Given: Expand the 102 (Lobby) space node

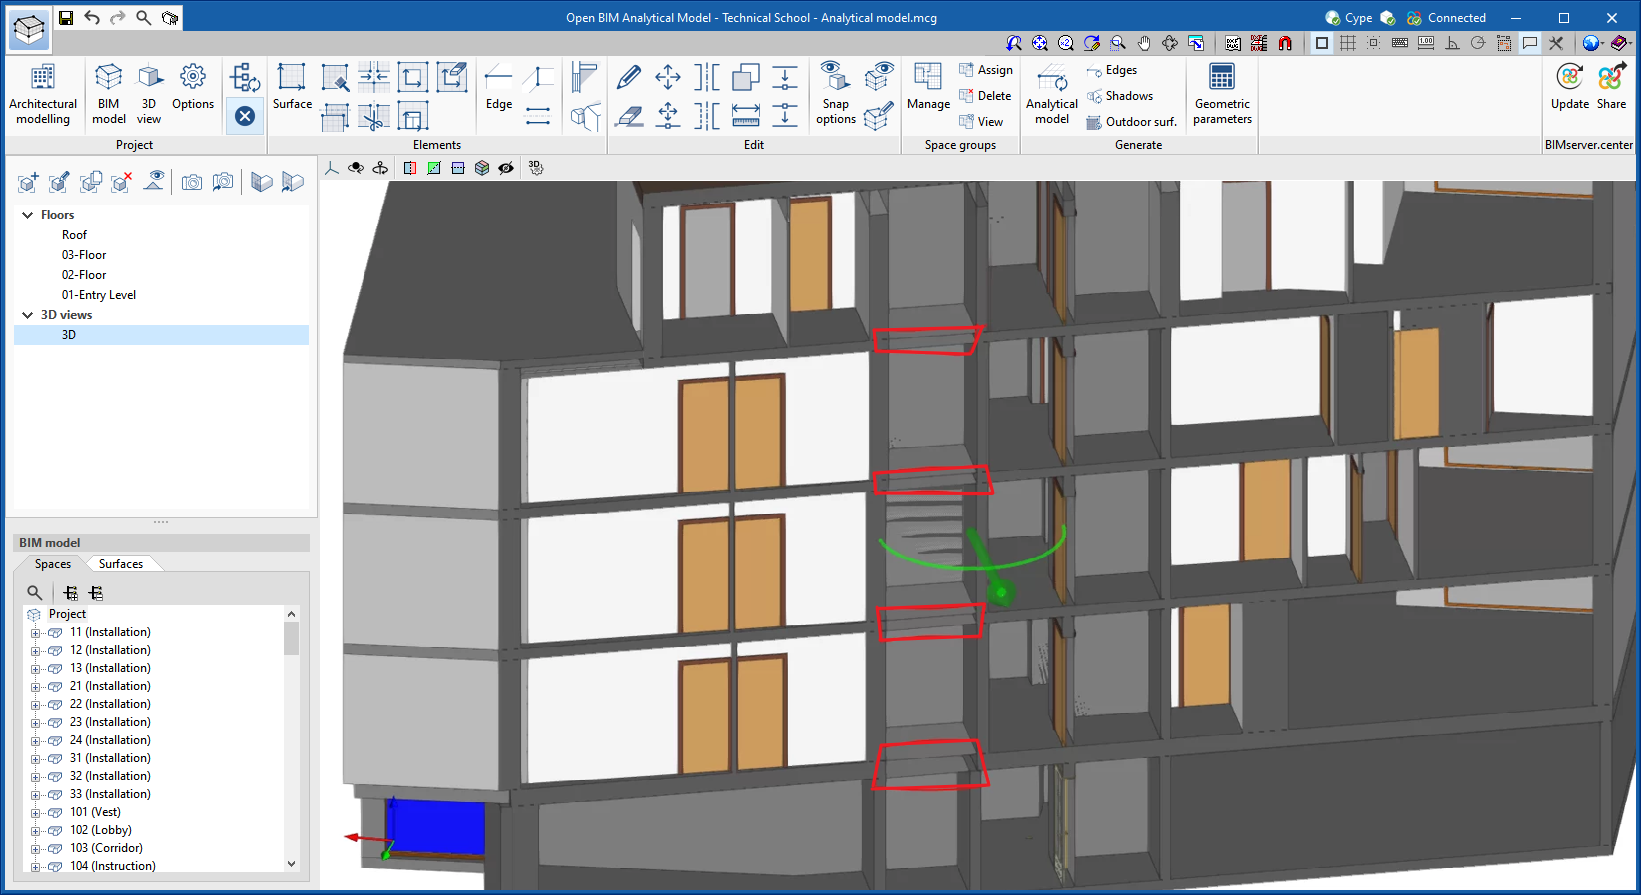Looking at the screenshot, I should tap(35, 831).
